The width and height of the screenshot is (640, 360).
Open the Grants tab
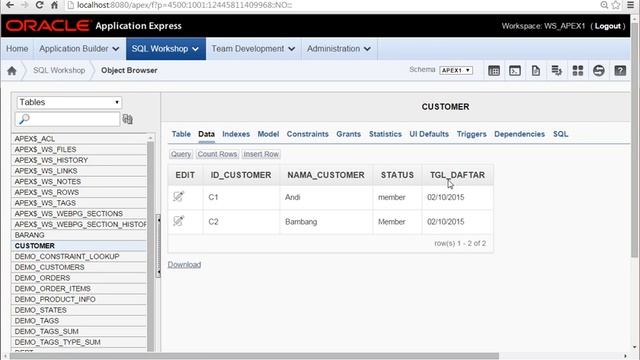pos(349,134)
